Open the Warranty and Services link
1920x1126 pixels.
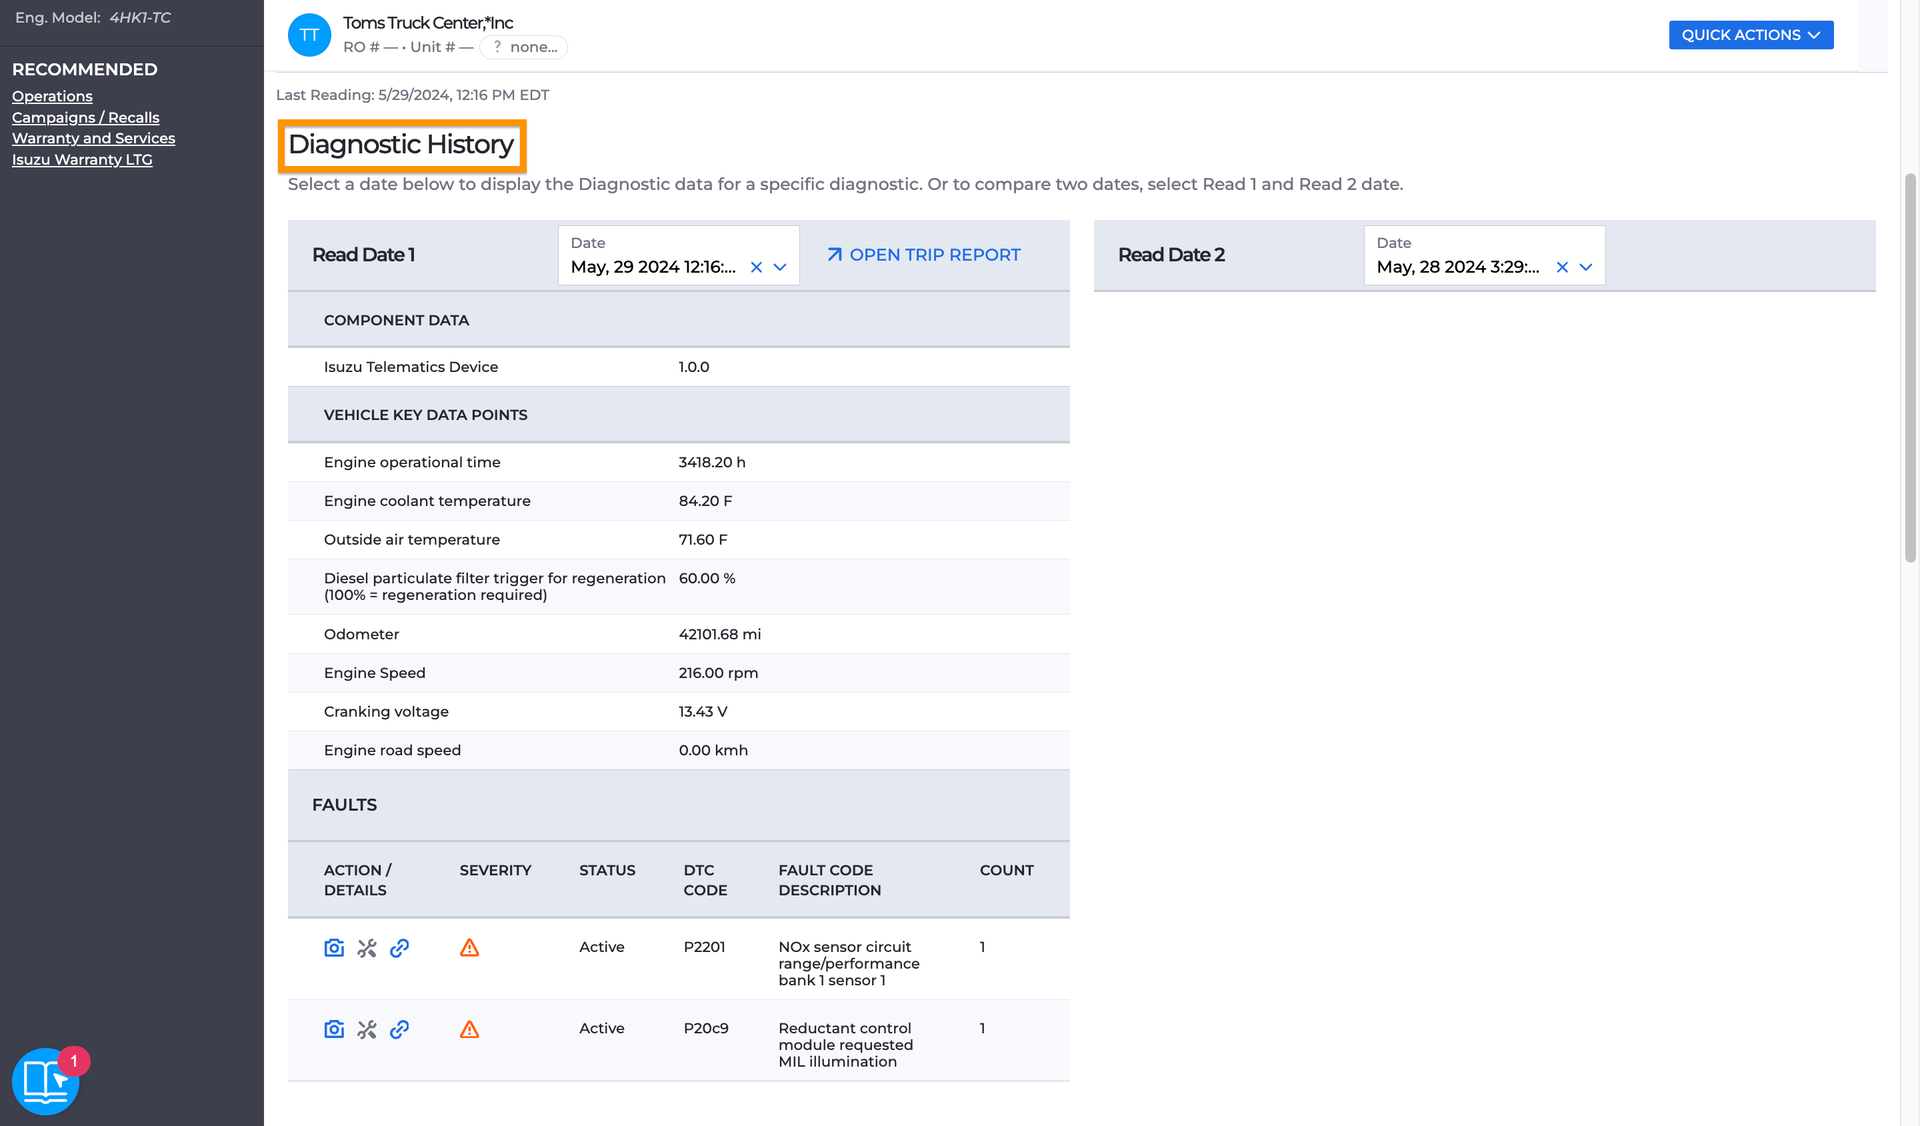pyautogui.click(x=93, y=138)
